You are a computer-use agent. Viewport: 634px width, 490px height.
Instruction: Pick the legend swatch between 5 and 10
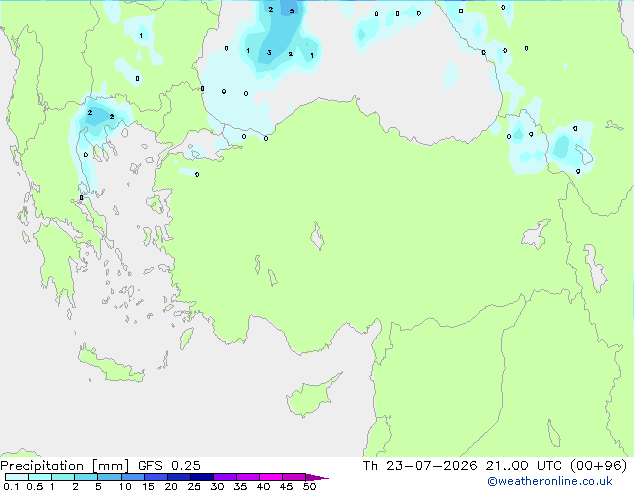coord(109,477)
